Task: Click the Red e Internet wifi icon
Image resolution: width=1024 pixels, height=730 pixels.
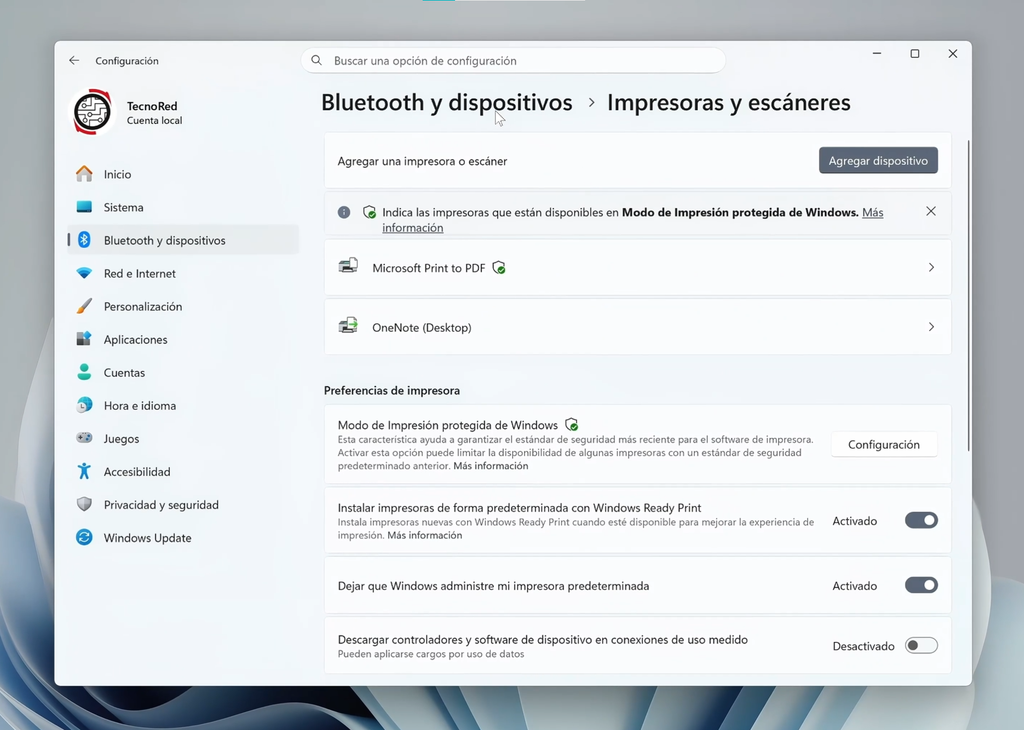Action: (84, 273)
